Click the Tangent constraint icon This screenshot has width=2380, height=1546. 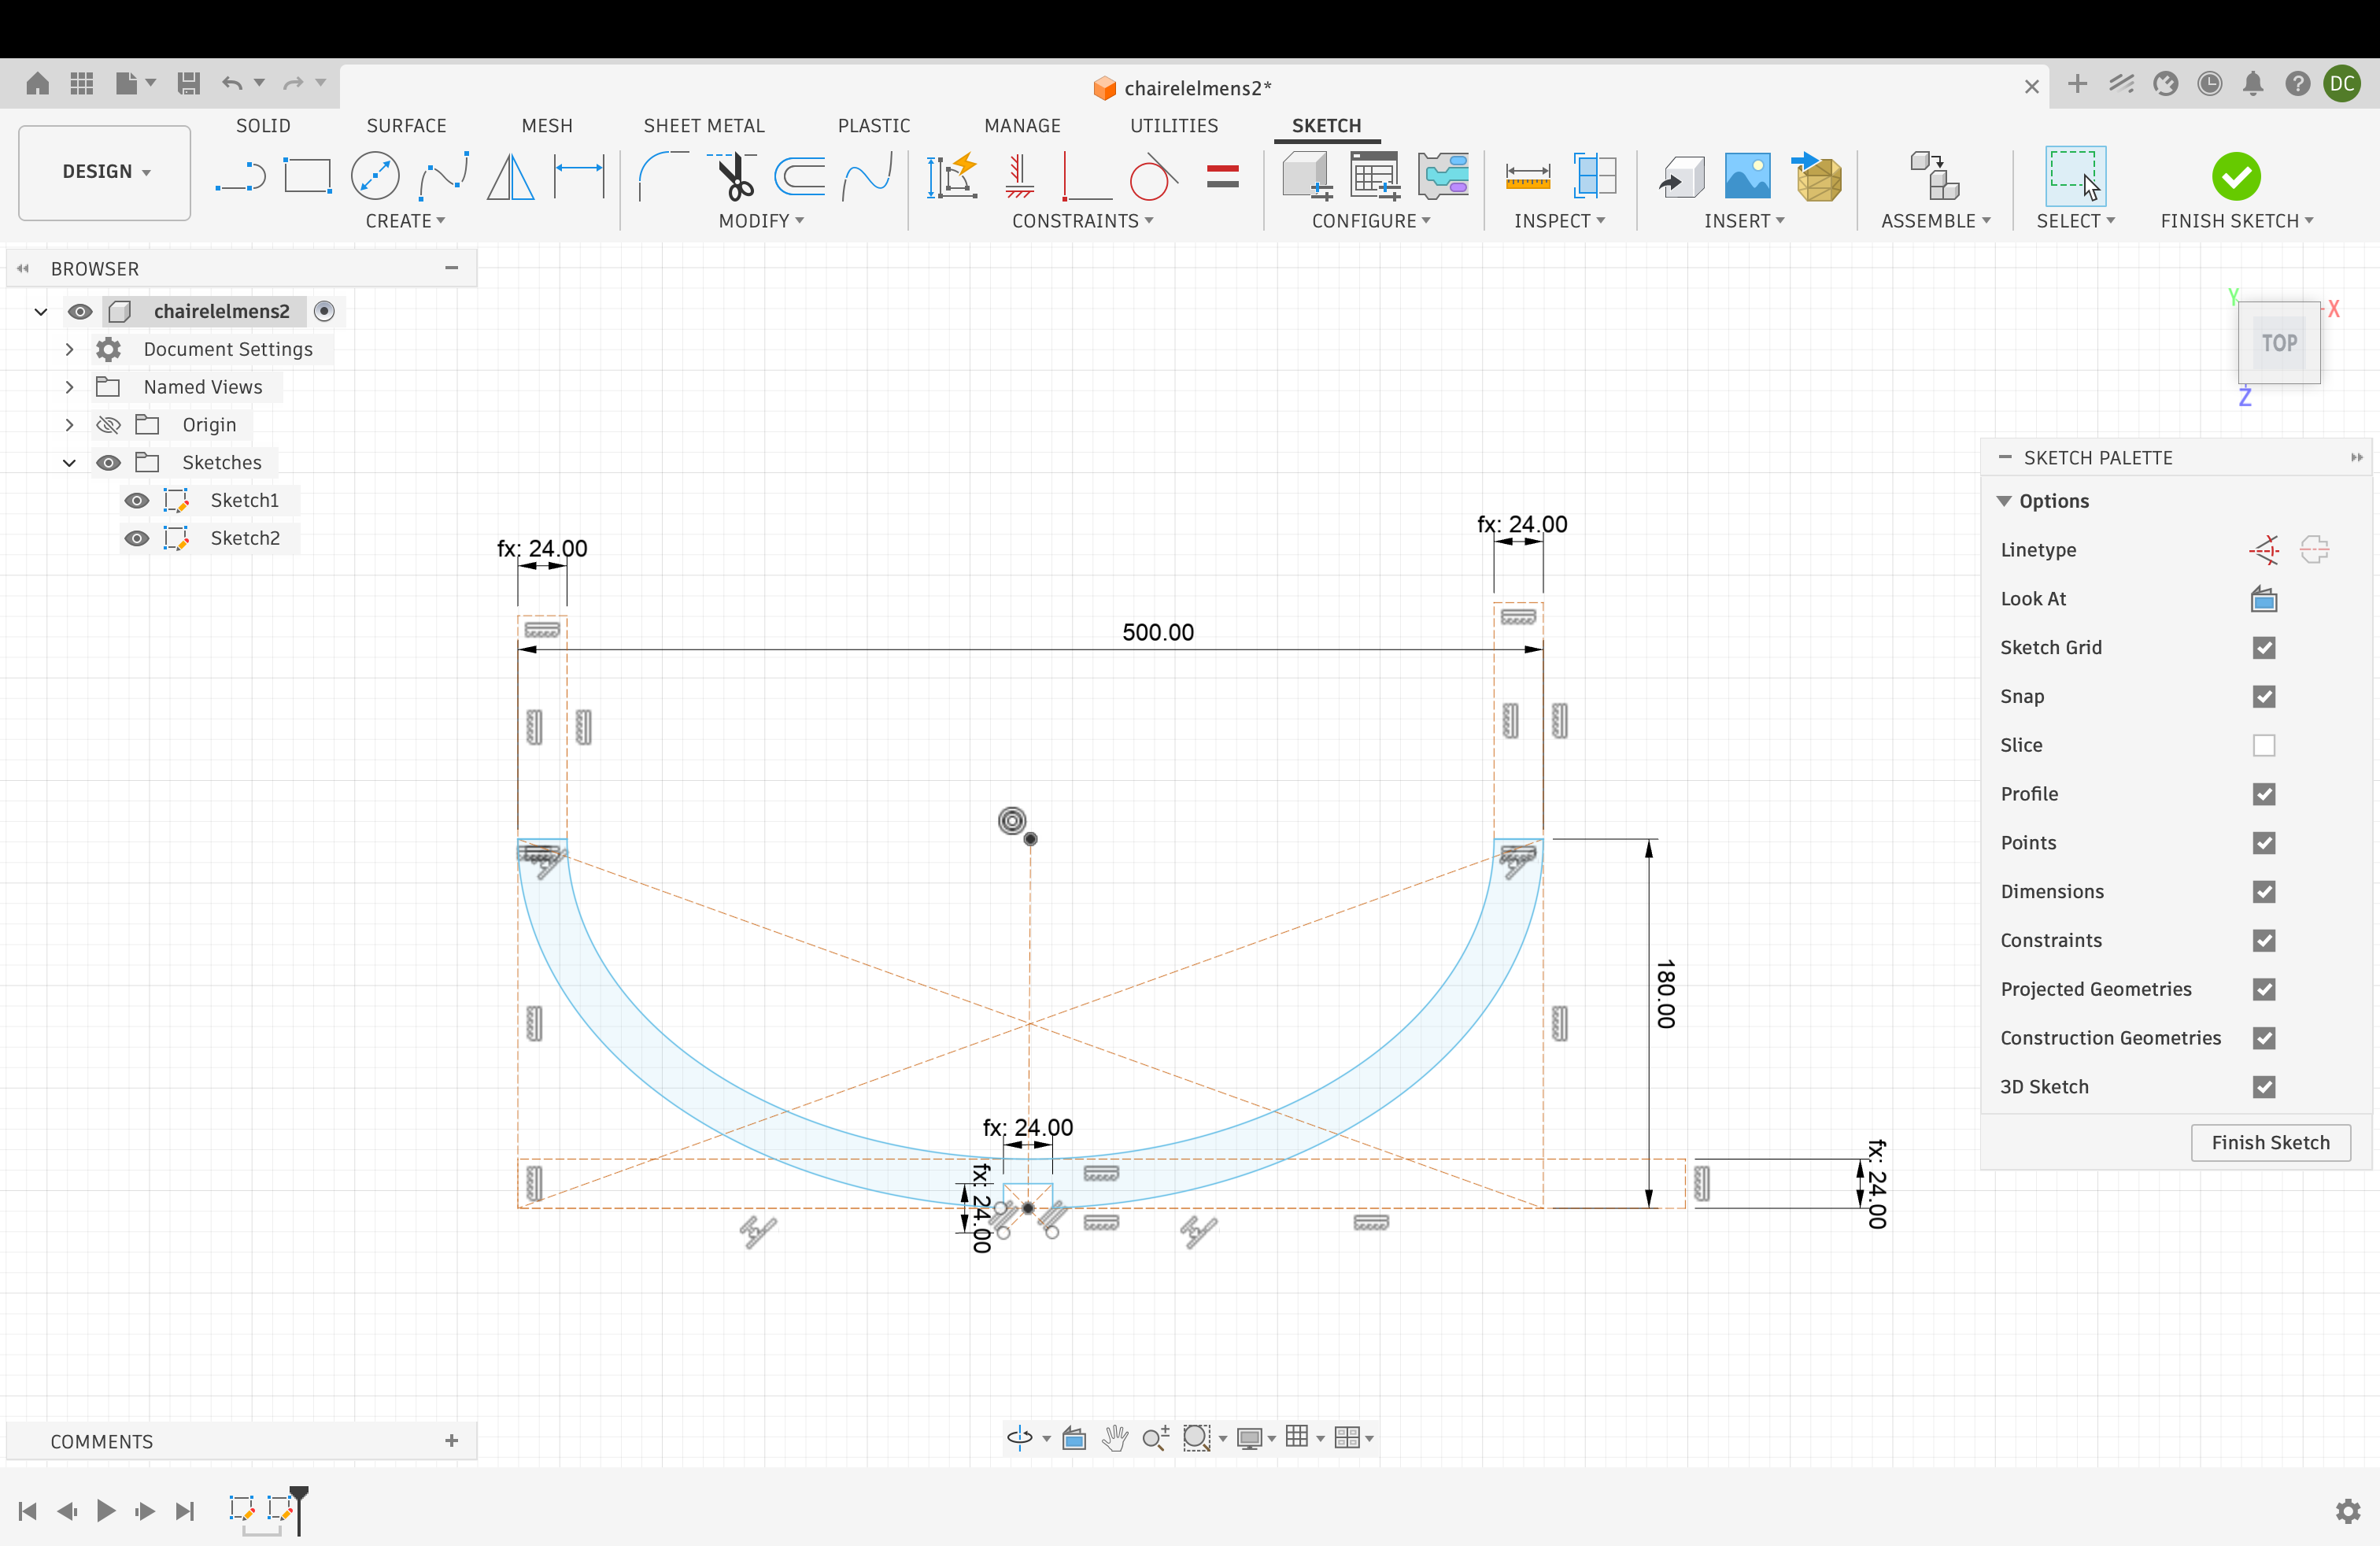pos(1153,177)
